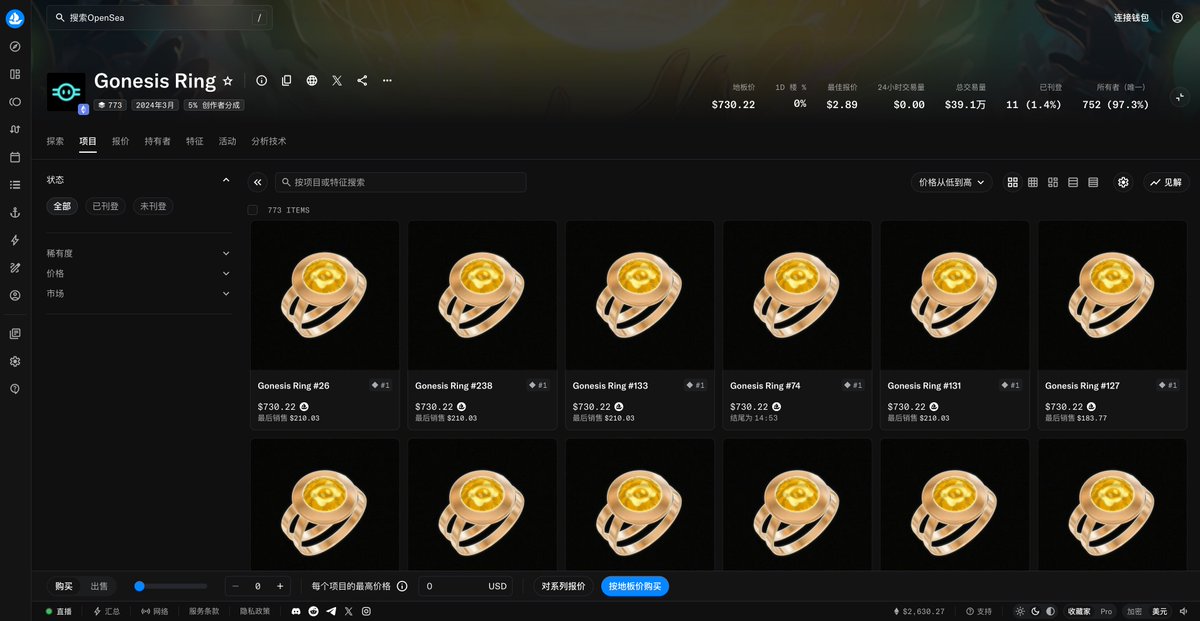Open the 分析技术 tab
Screen dimensions: 1200x621
[x=268, y=141]
